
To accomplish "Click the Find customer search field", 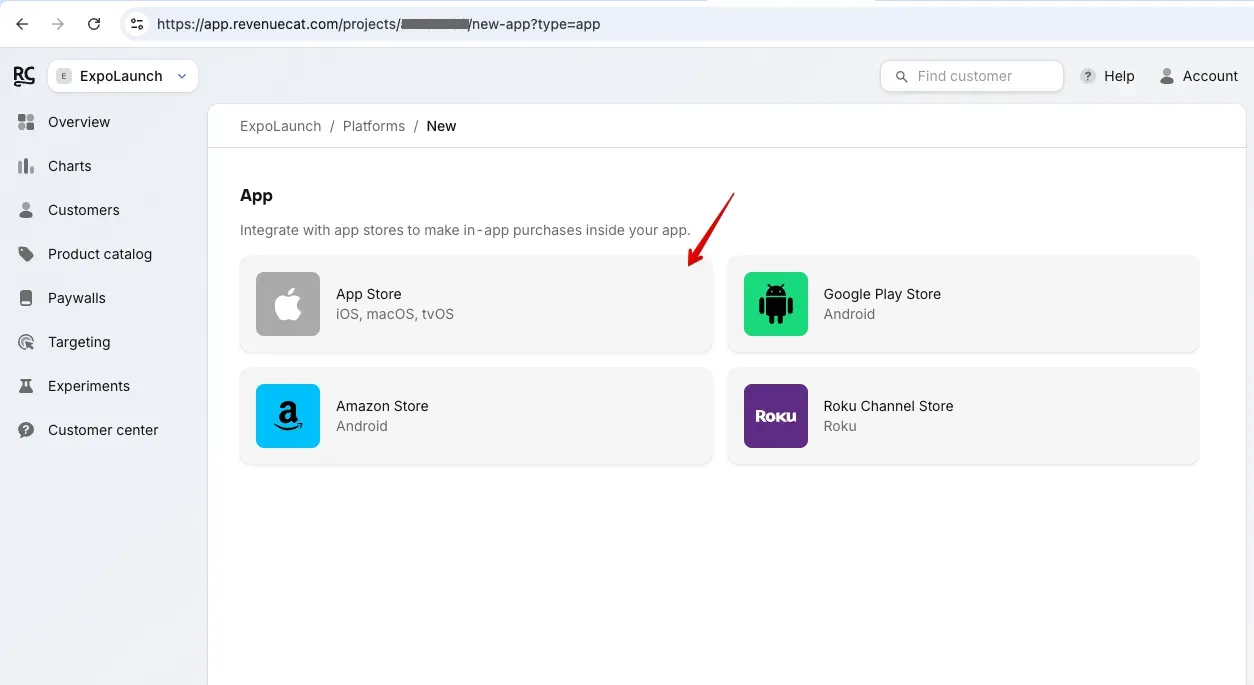I will coord(972,76).
